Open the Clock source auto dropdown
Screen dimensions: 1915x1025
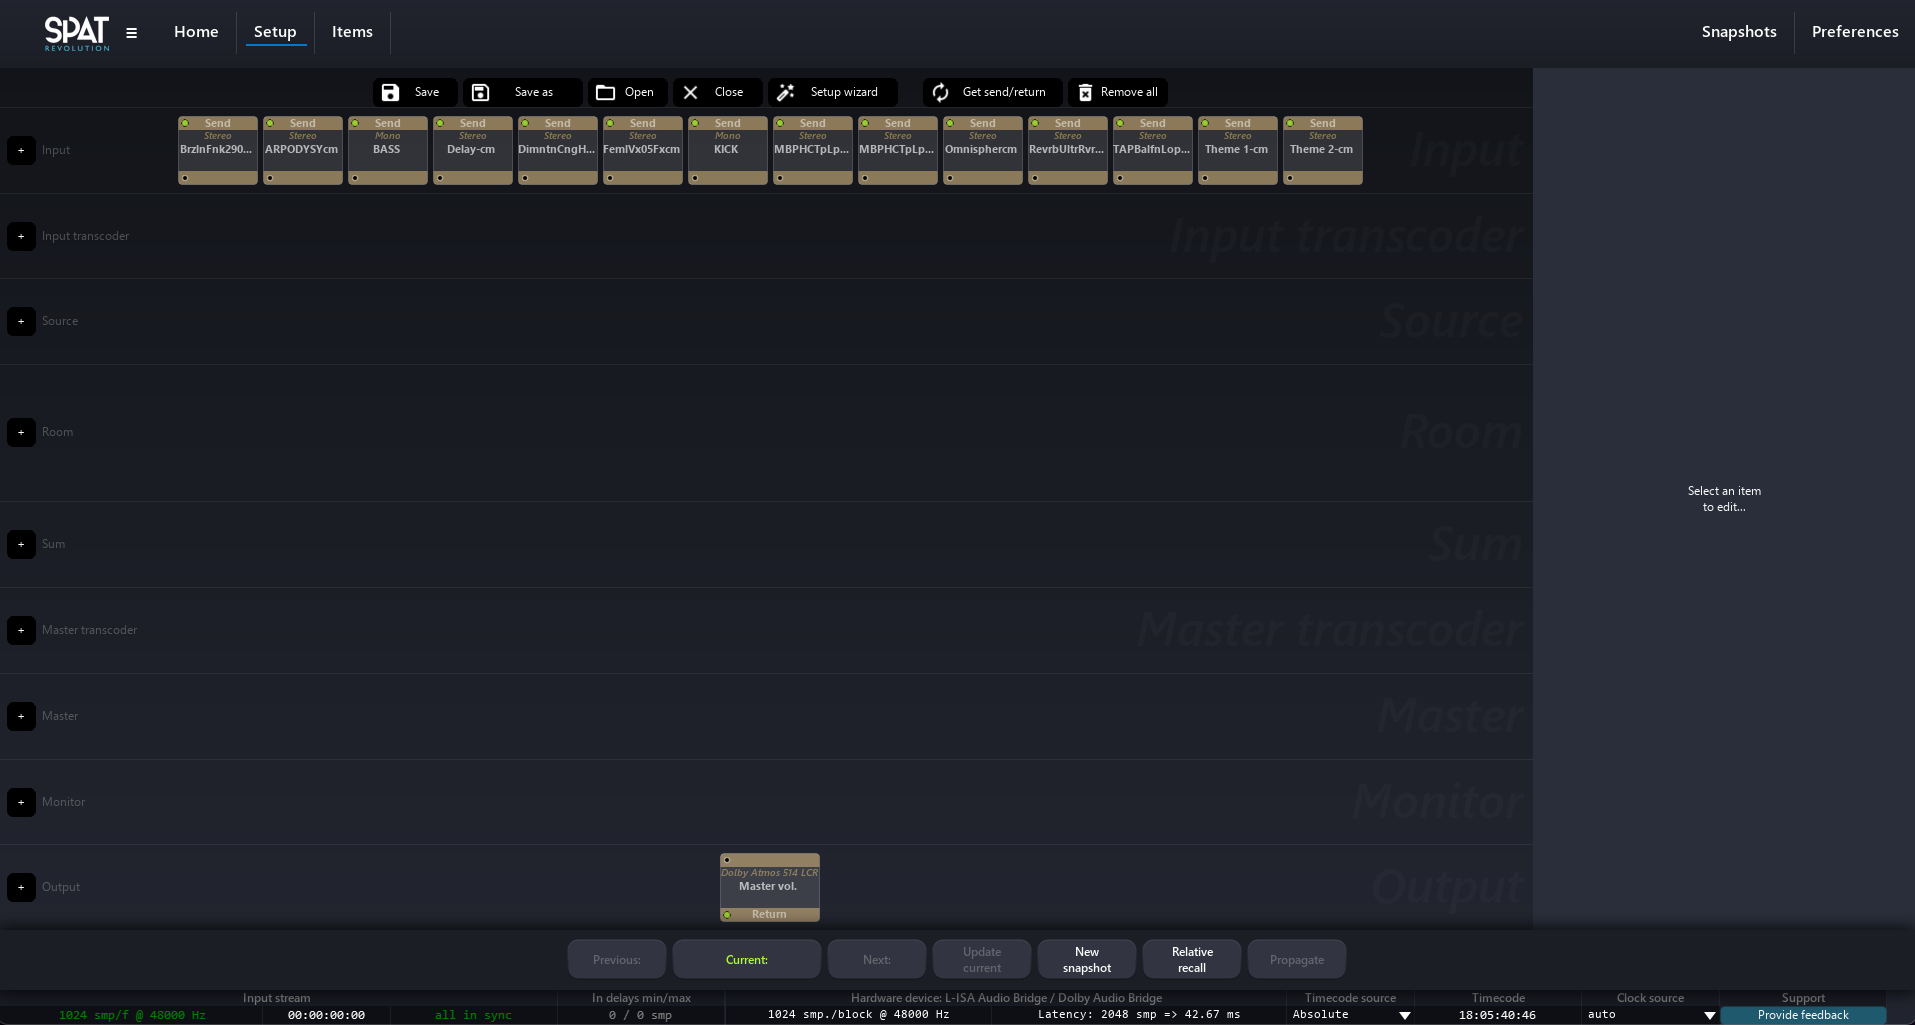[x=1709, y=1015]
